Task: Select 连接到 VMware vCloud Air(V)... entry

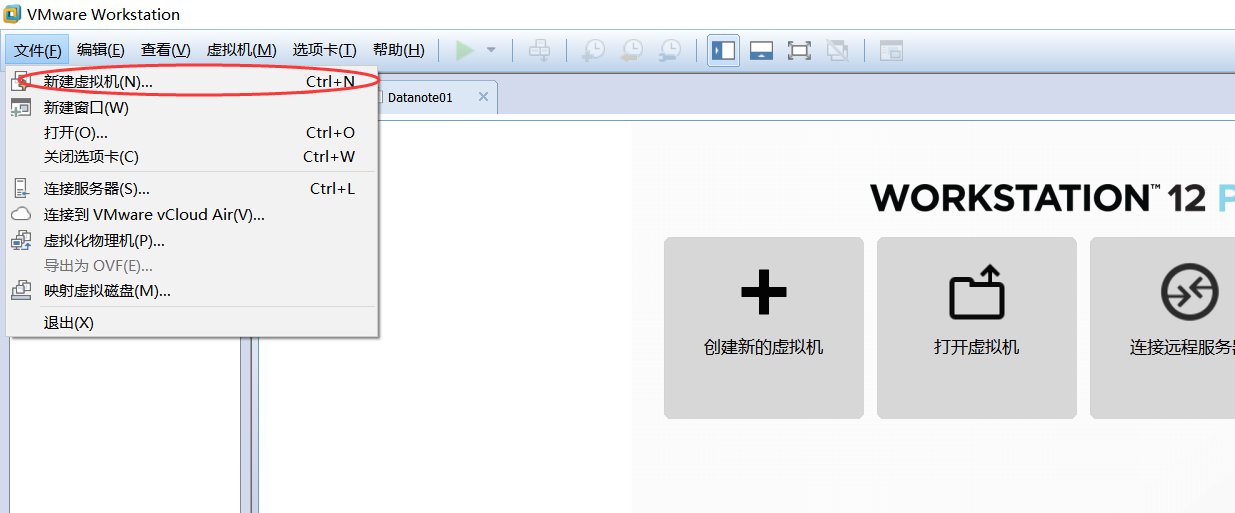Action: coord(192,214)
